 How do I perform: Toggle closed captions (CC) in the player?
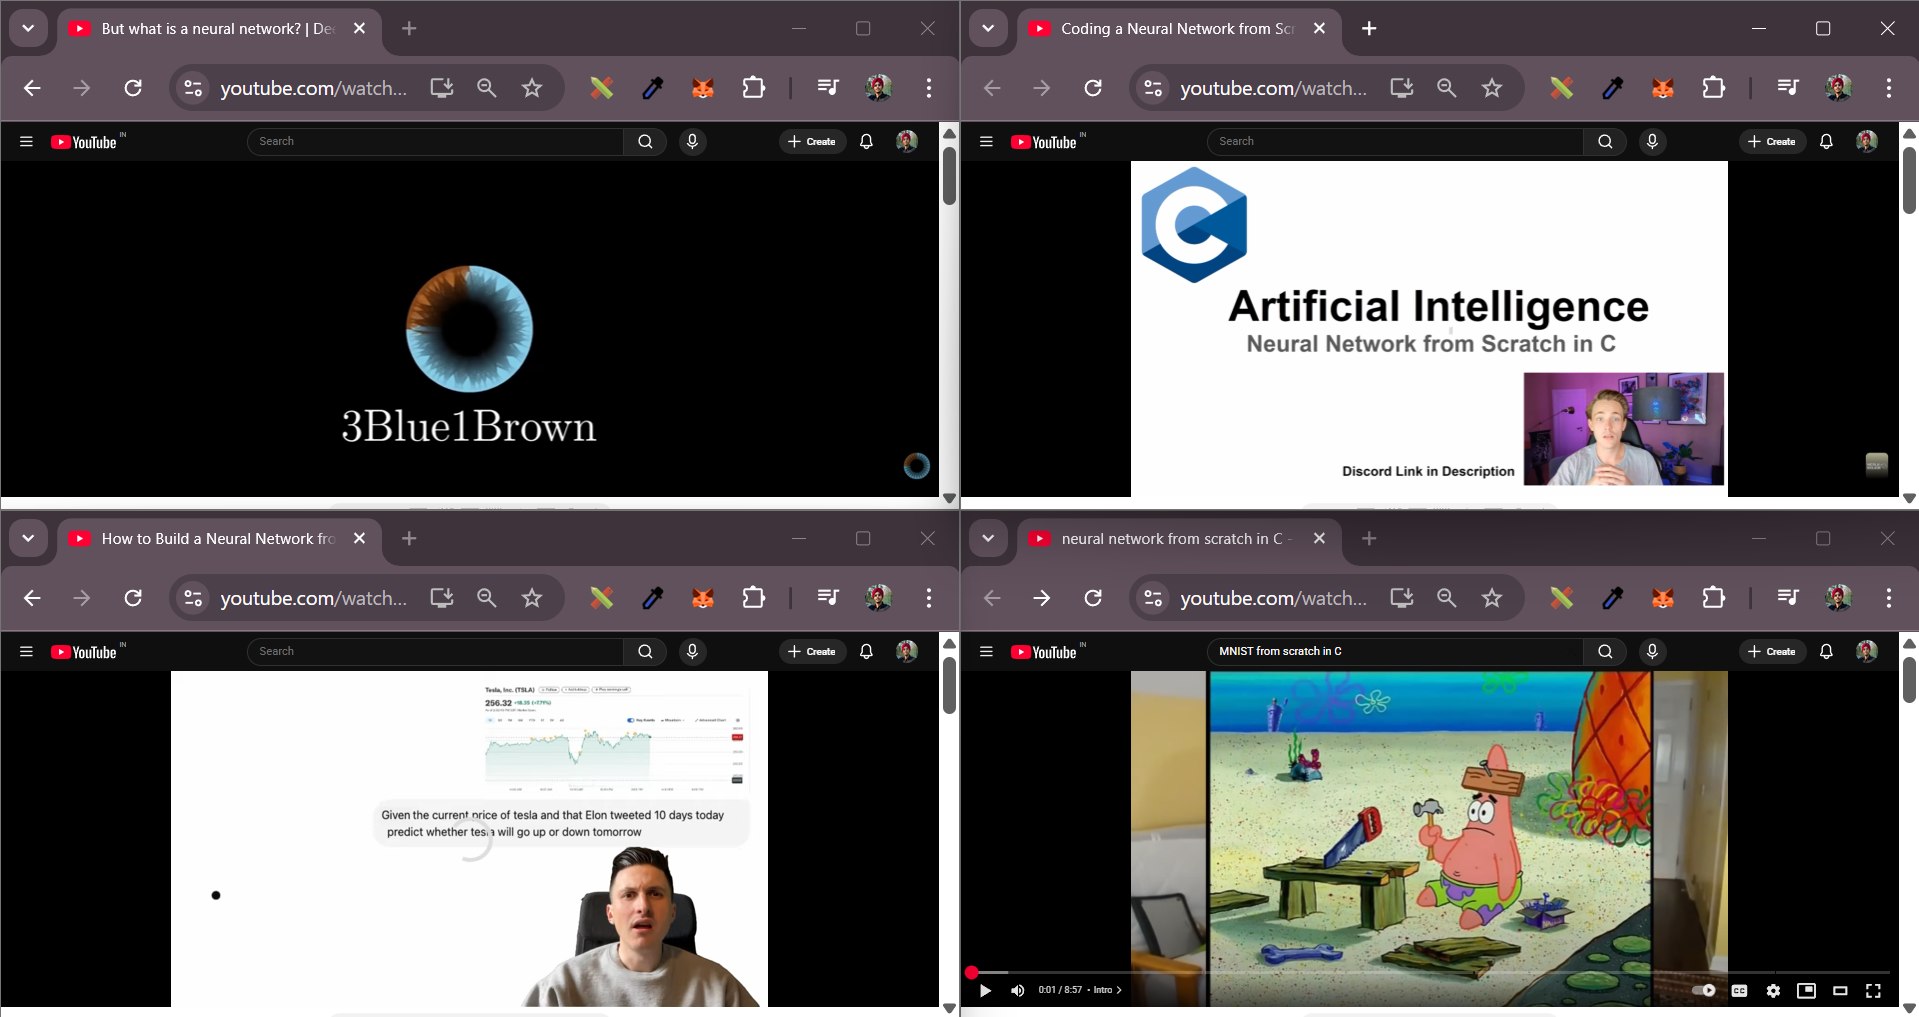tap(1739, 990)
